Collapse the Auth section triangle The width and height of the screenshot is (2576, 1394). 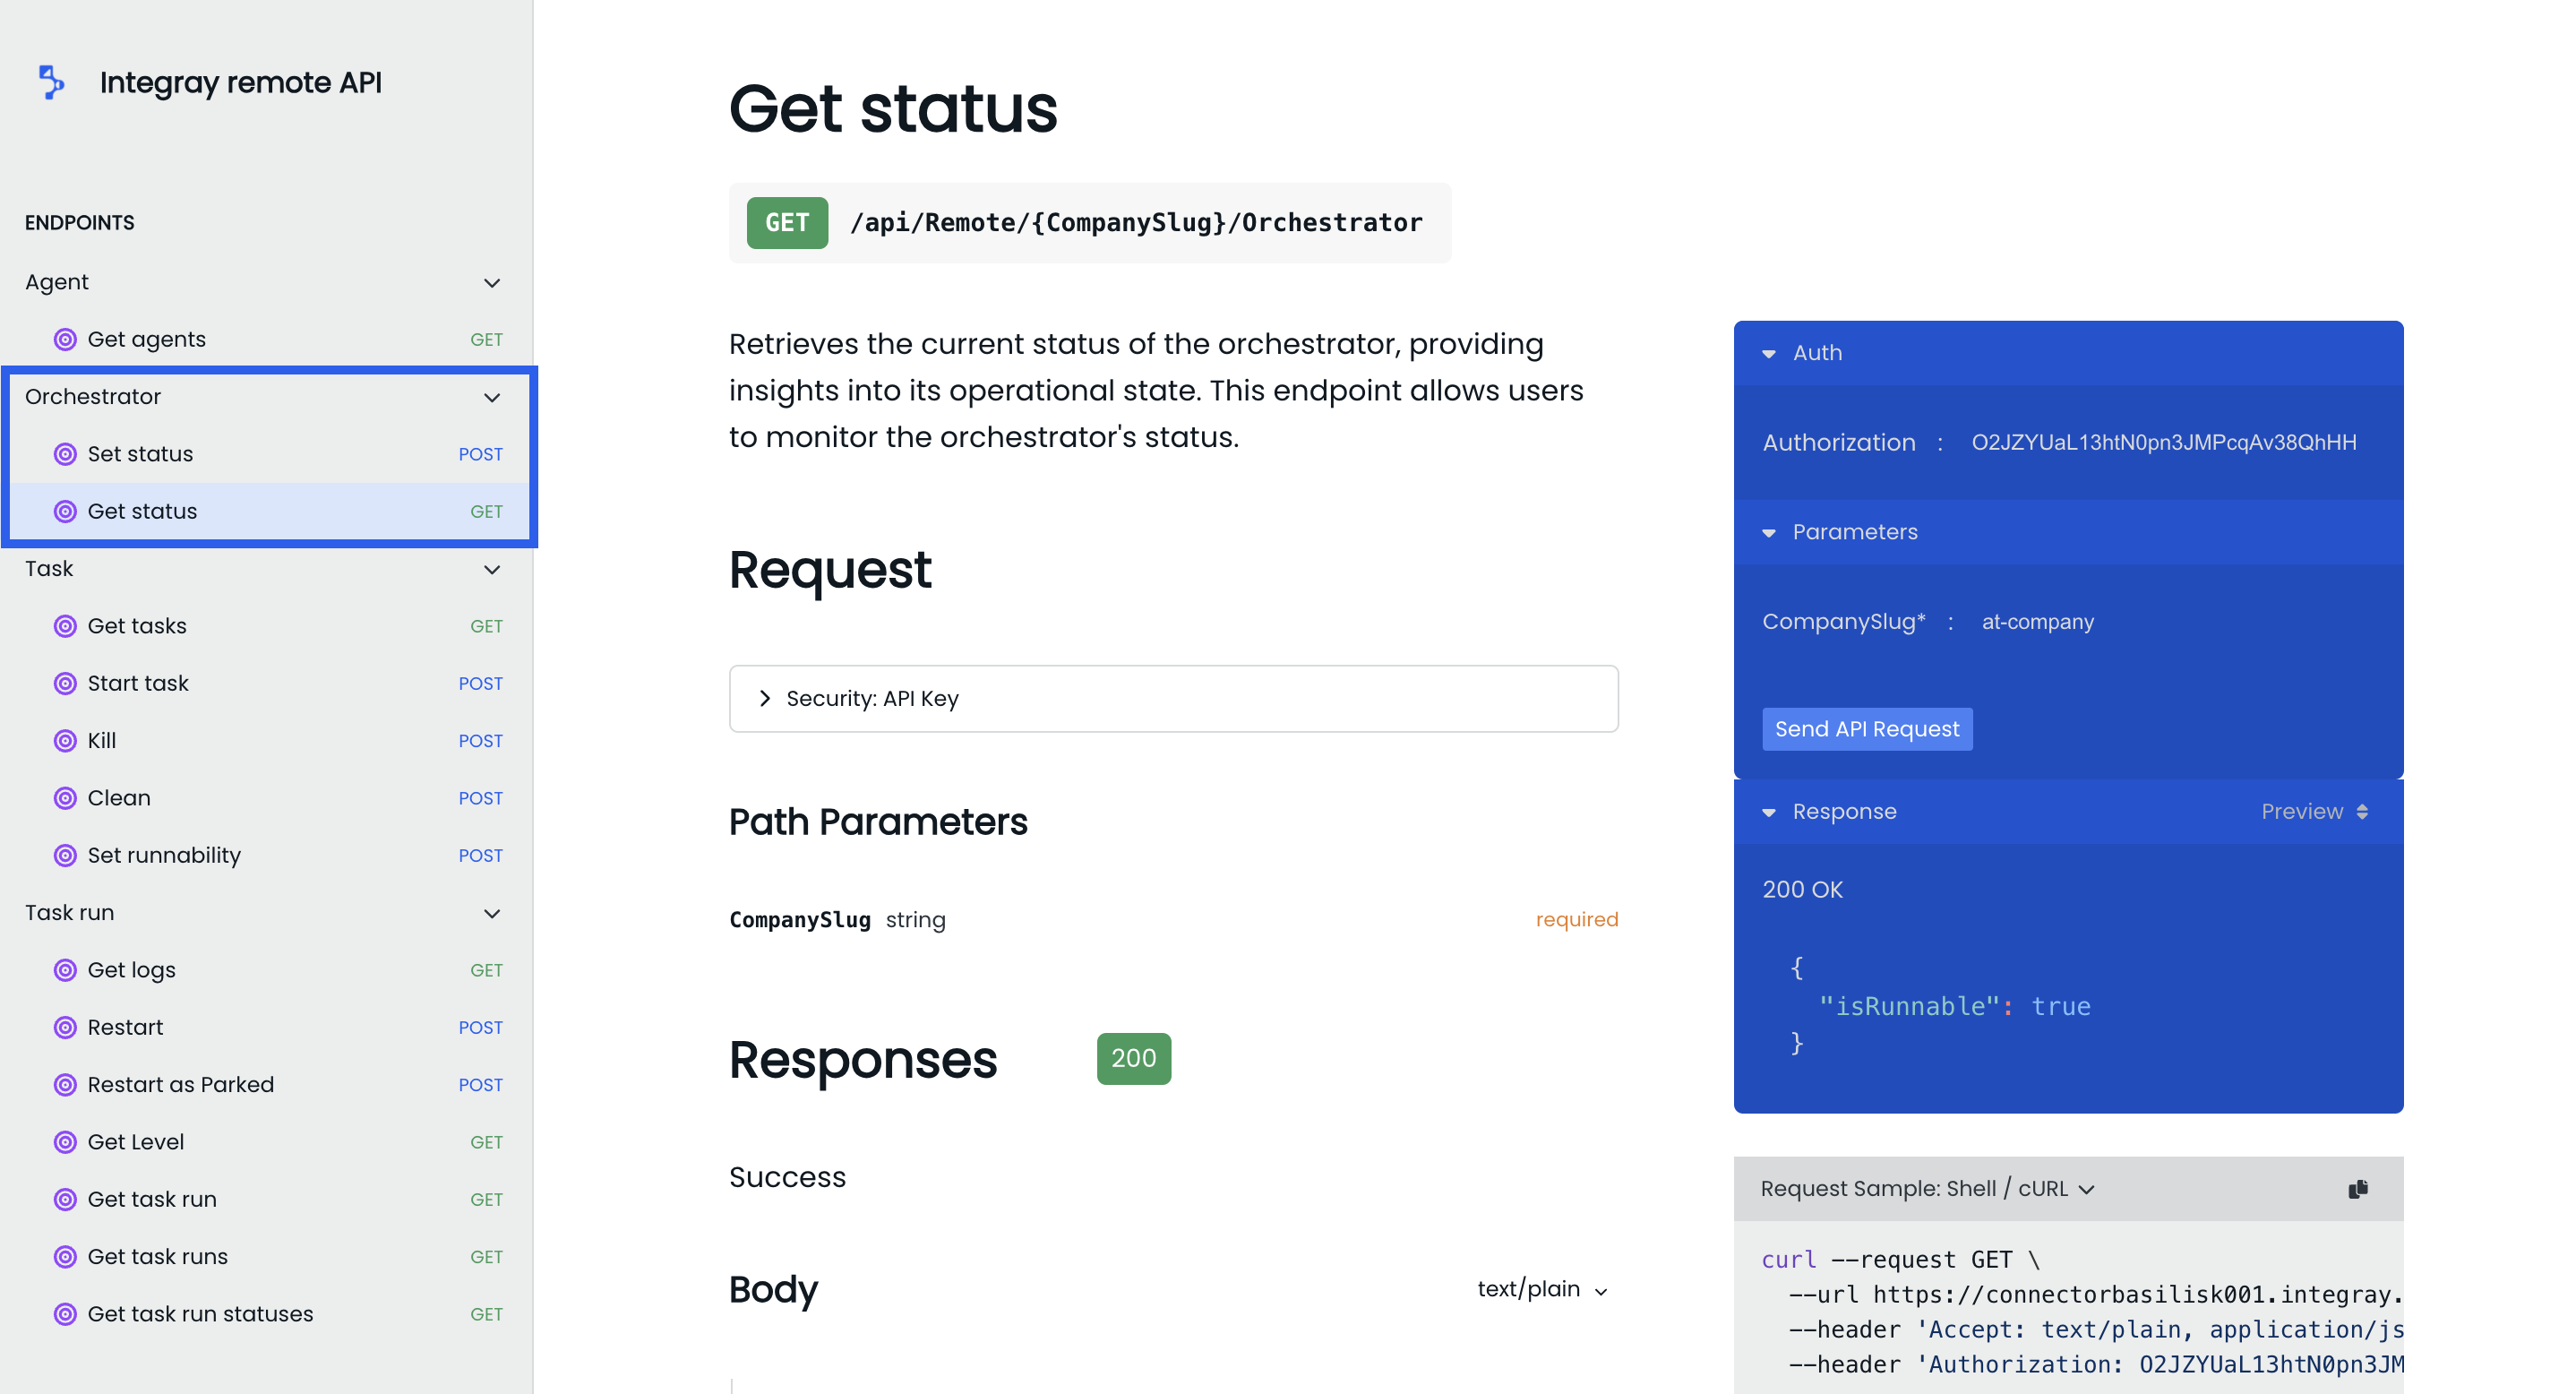pyautogui.click(x=1769, y=354)
